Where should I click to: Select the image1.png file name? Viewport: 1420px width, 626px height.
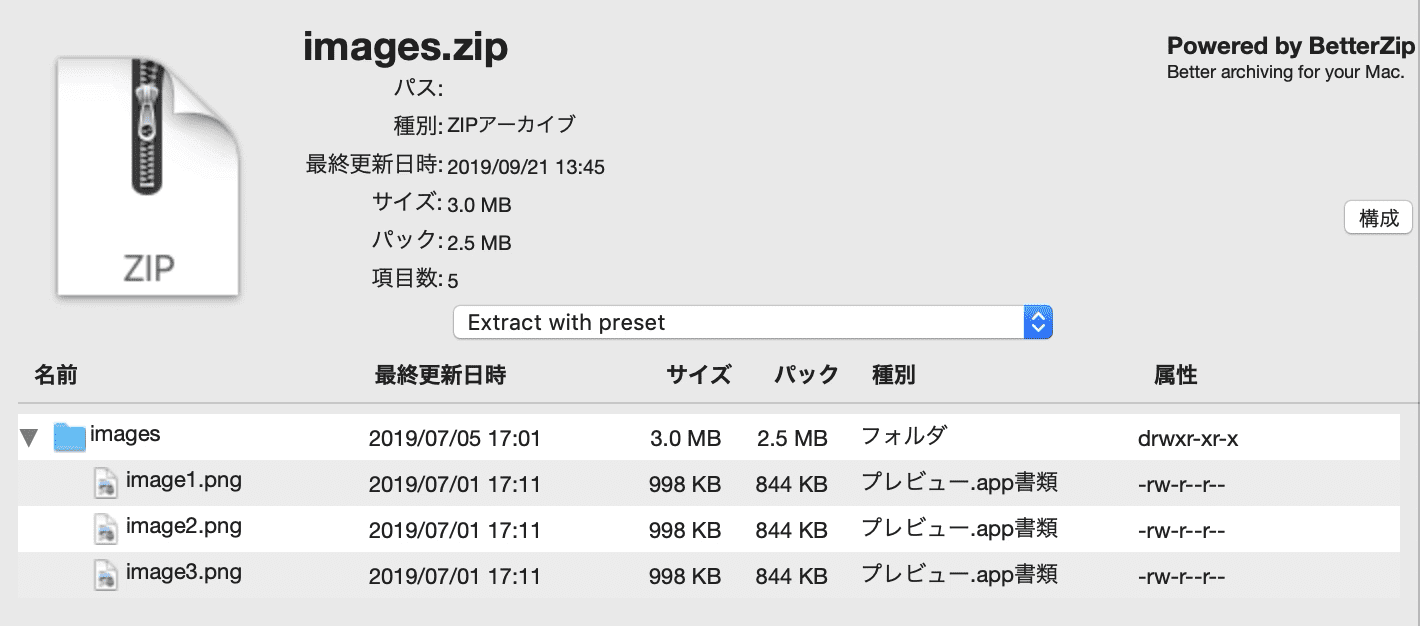tap(183, 481)
